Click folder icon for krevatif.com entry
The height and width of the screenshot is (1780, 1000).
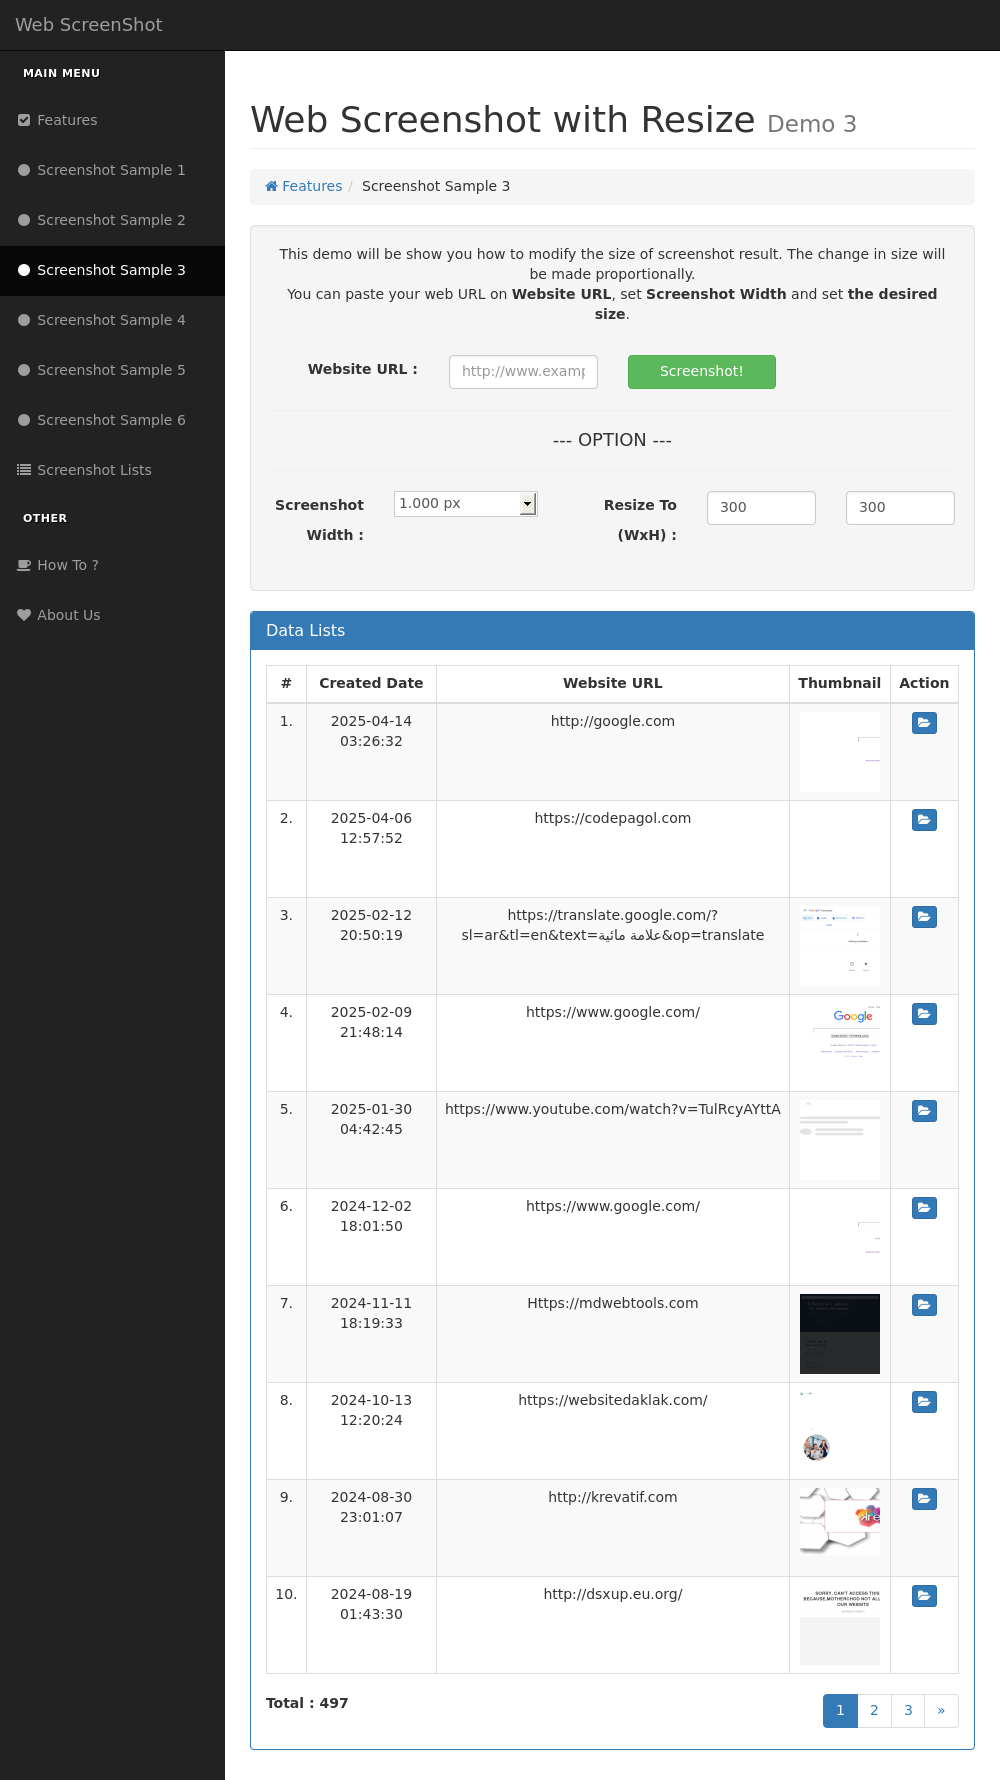click(x=924, y=1499)
